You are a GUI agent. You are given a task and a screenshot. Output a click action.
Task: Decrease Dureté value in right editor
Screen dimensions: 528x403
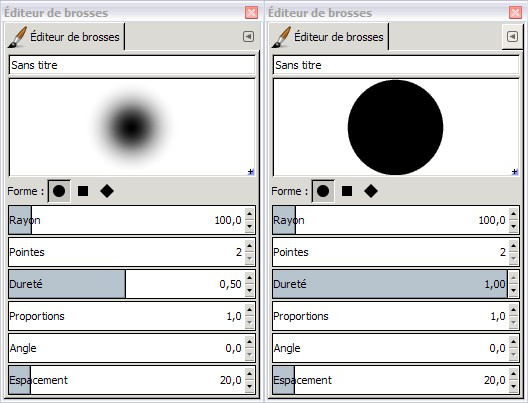click(513, 290)
